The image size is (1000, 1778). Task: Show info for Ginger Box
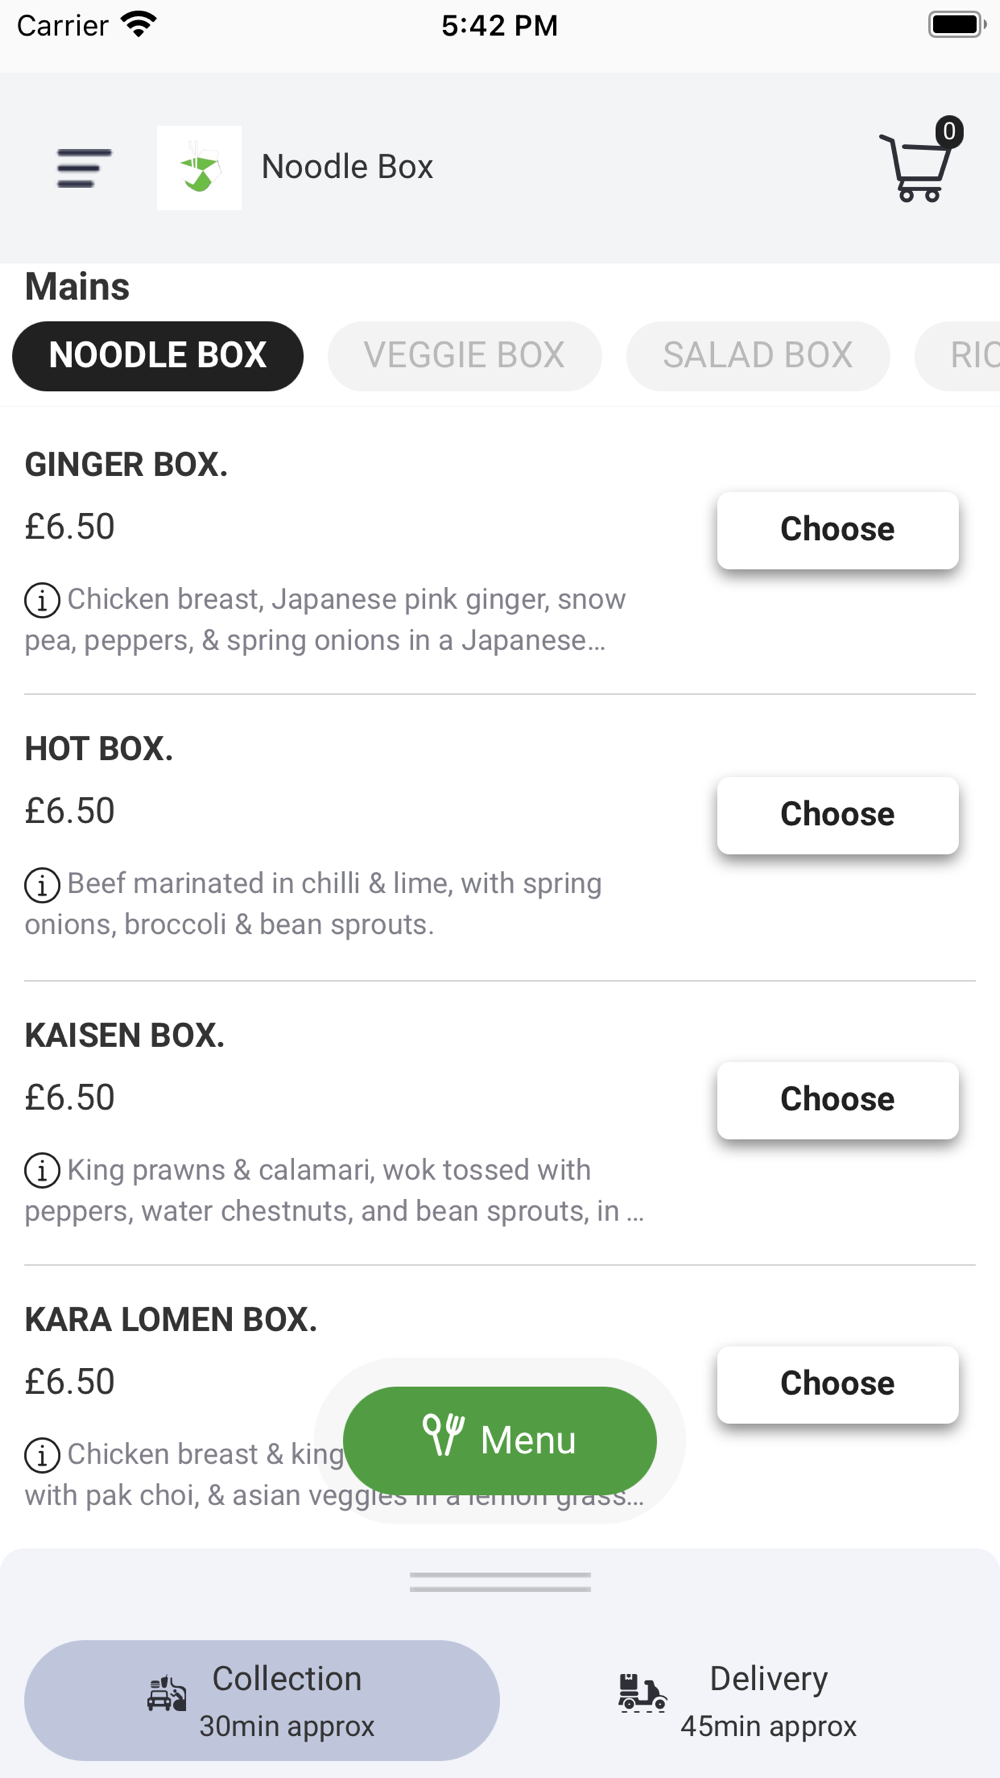[x=42, y=601]
